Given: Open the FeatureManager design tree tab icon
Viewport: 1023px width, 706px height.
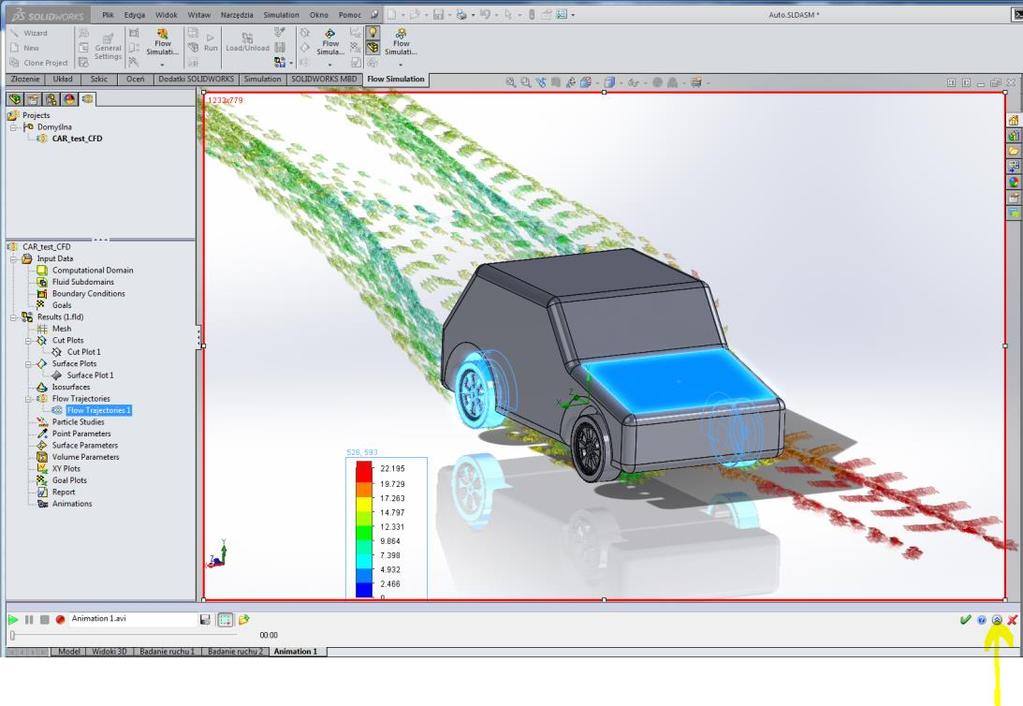Looking at the screenshot, I should (x=15, y=99).
